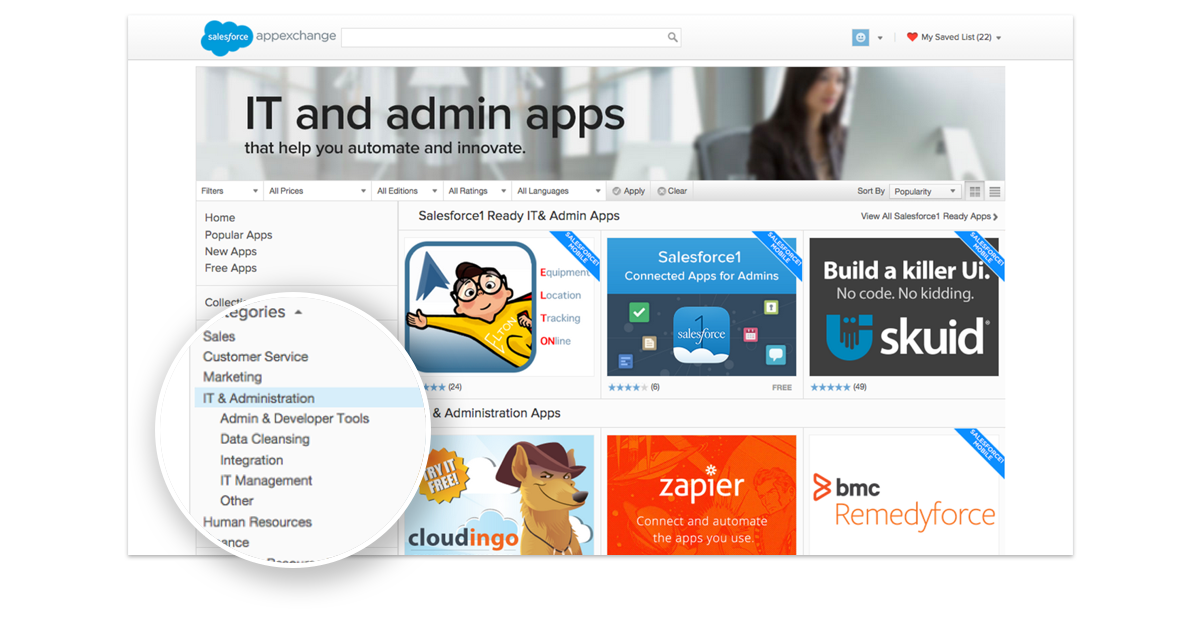Open the Skuid app tile
This screenshot has height=640, width=1200.
(904, 307)
